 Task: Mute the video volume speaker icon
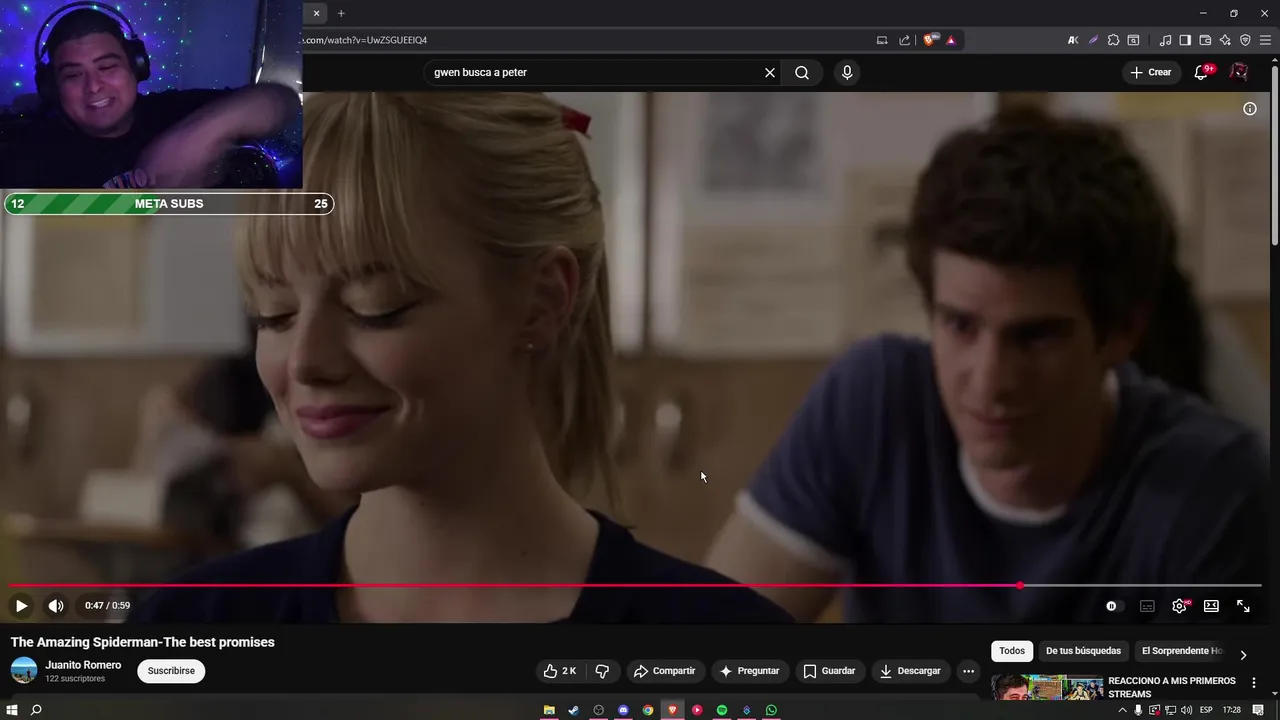[x=56, y=606]
